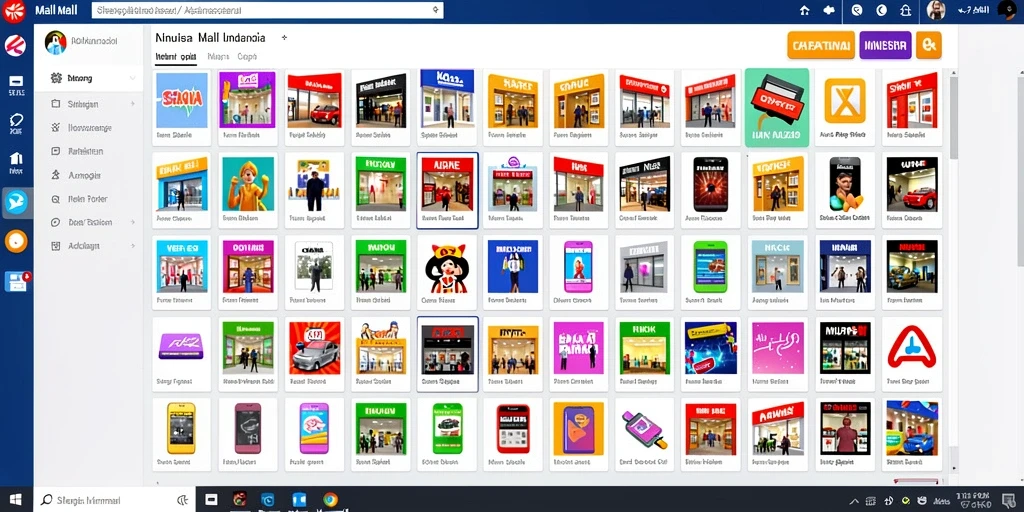This screenshot has width=1024, height=512.
Task: Click the vertical scrollbar beside the store grid
Action: point(953,118)
